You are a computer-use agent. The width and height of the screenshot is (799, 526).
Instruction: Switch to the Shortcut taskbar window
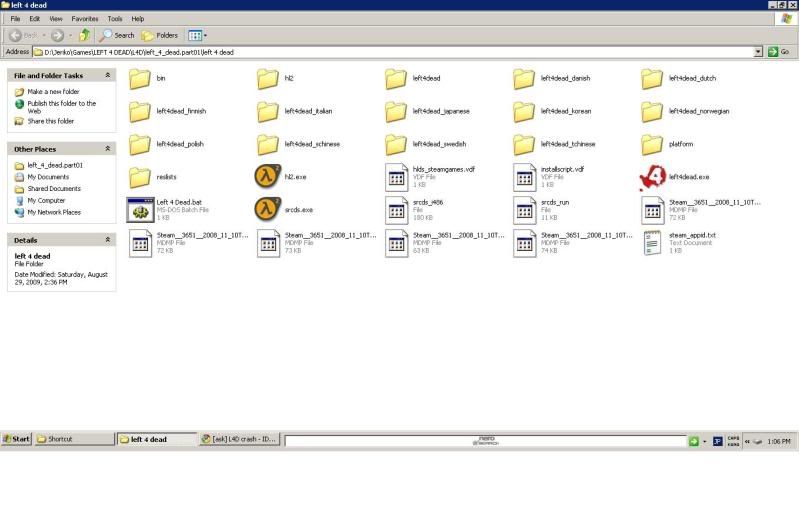pyautogui.click(x=74, y=439)
